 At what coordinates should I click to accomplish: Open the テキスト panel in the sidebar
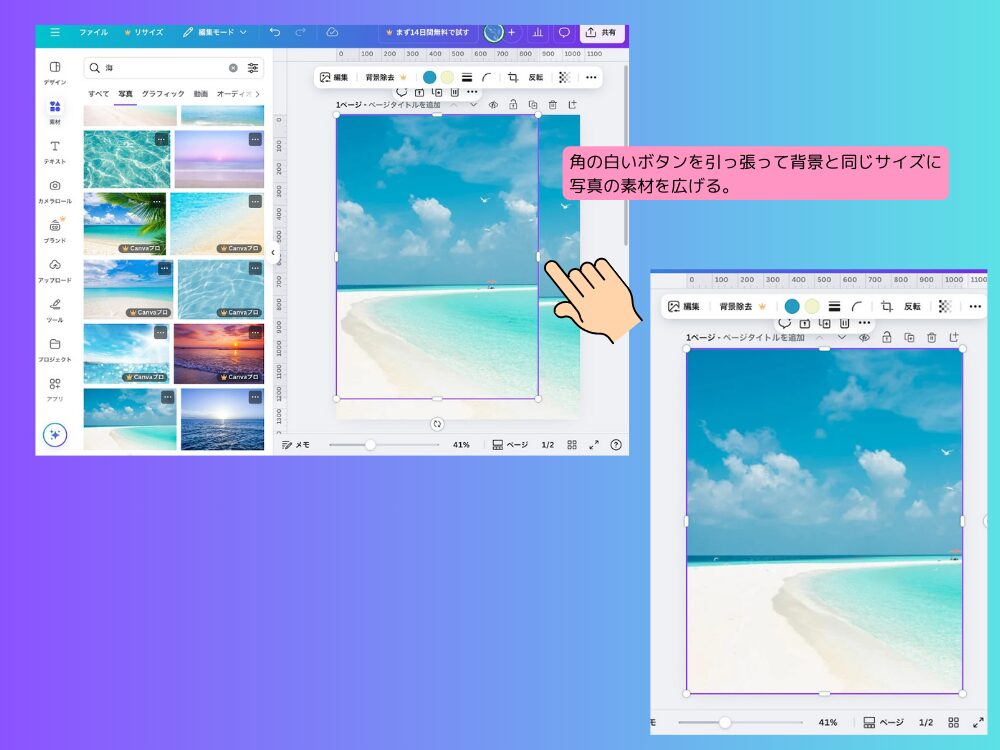click(55, 150)
